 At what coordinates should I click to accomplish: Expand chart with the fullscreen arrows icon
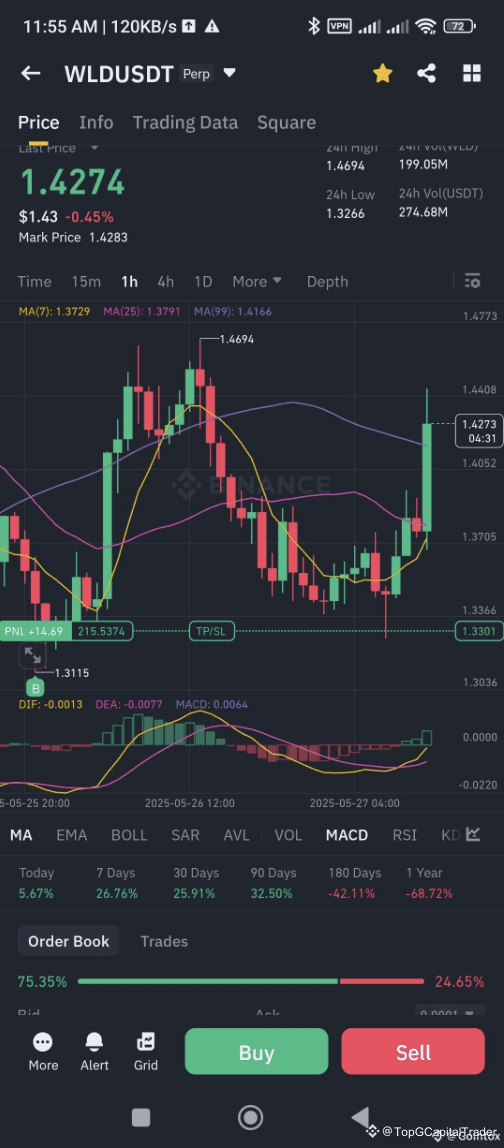click(33, 655)
